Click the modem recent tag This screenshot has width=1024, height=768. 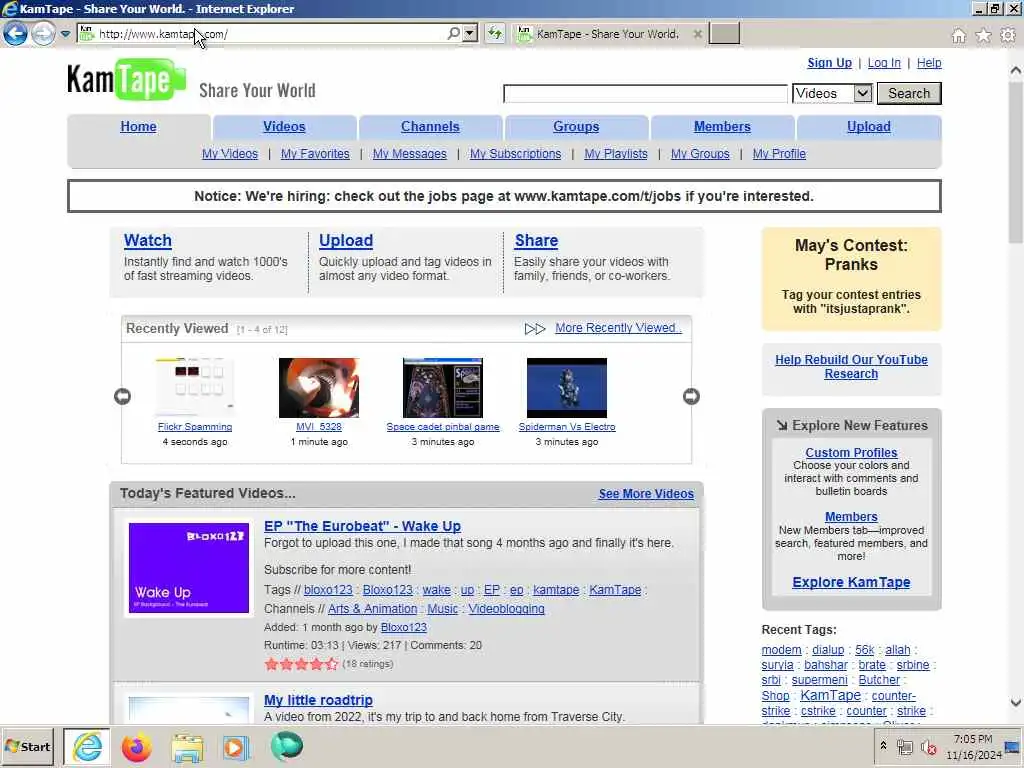tap(781, 650)
